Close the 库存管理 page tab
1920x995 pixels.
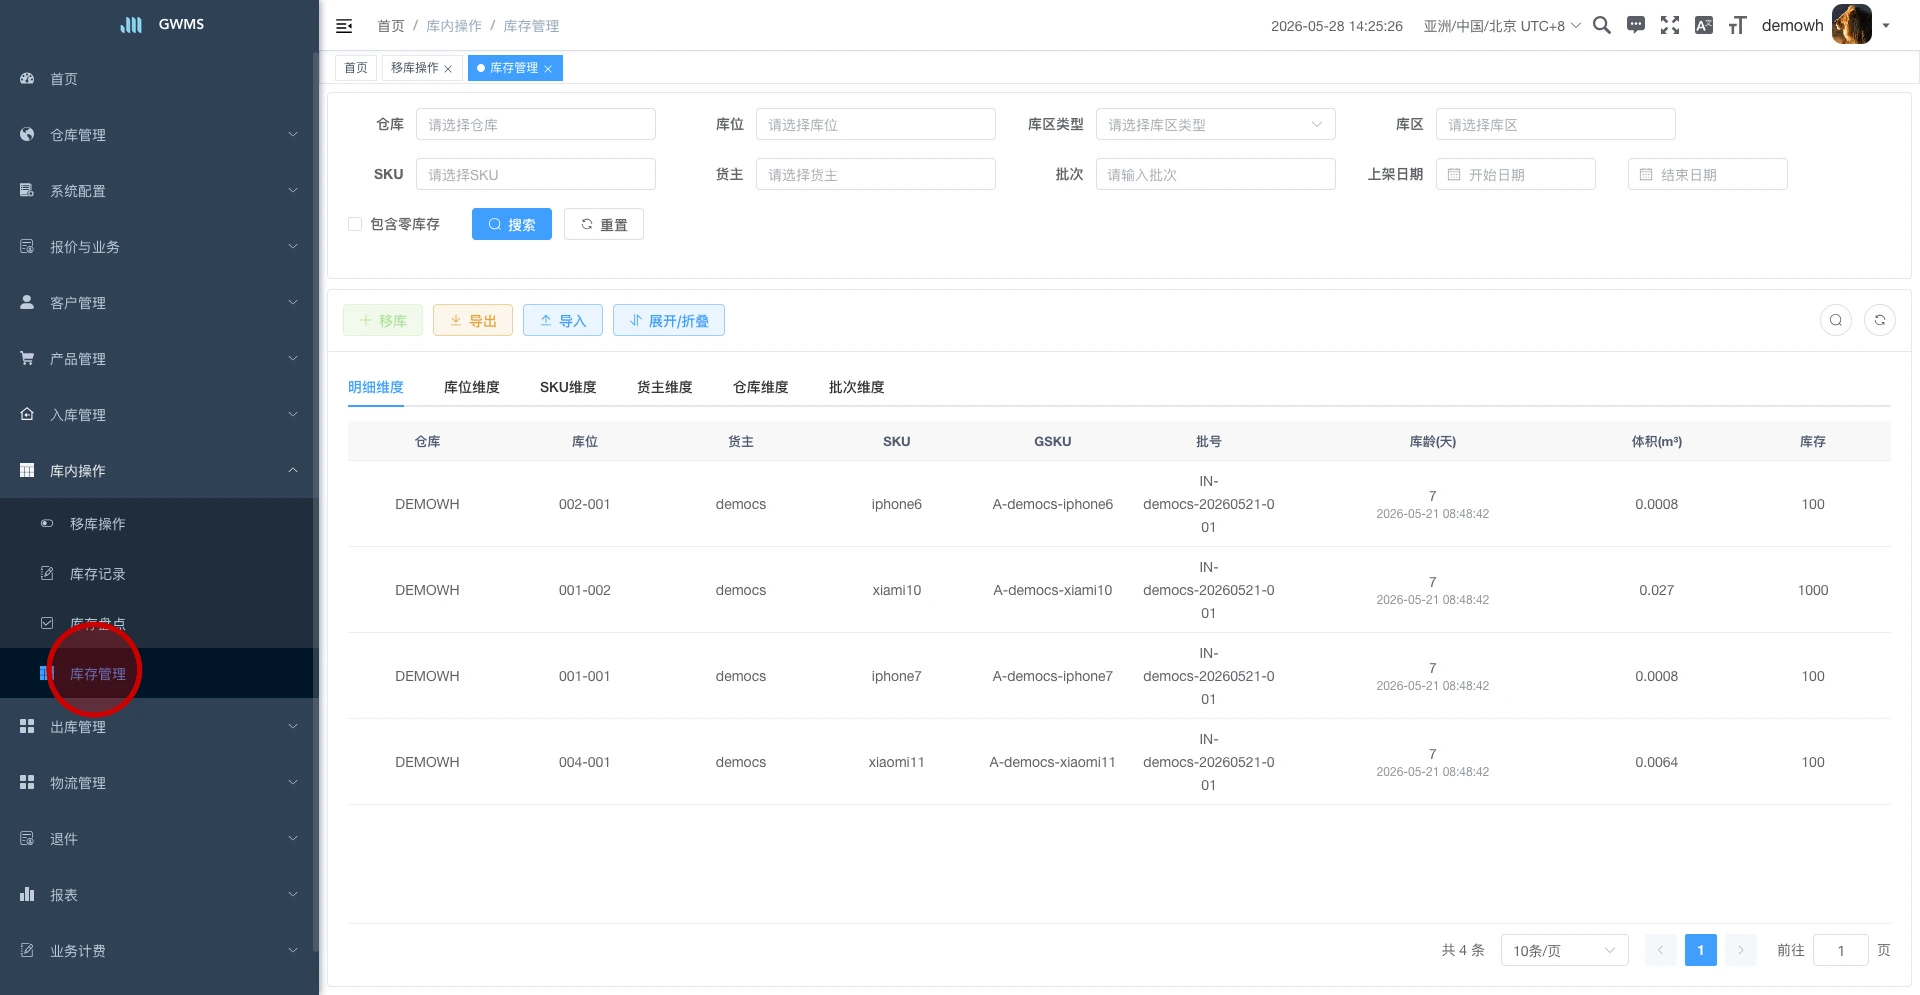(548, 69)
